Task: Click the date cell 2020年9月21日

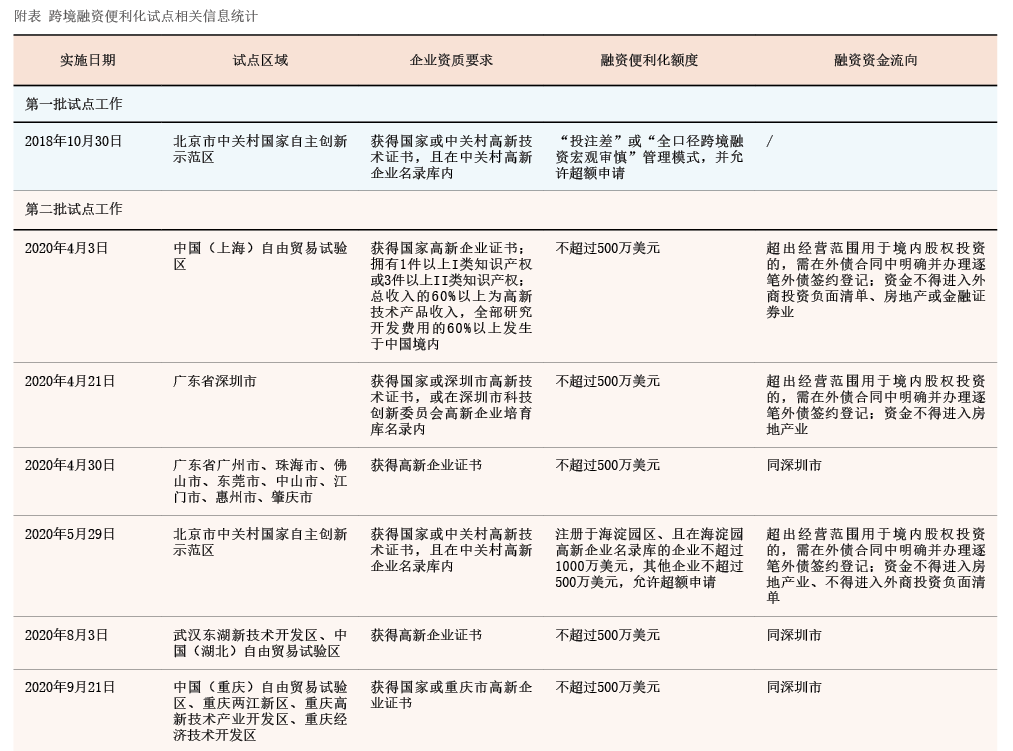Action: 70,687
